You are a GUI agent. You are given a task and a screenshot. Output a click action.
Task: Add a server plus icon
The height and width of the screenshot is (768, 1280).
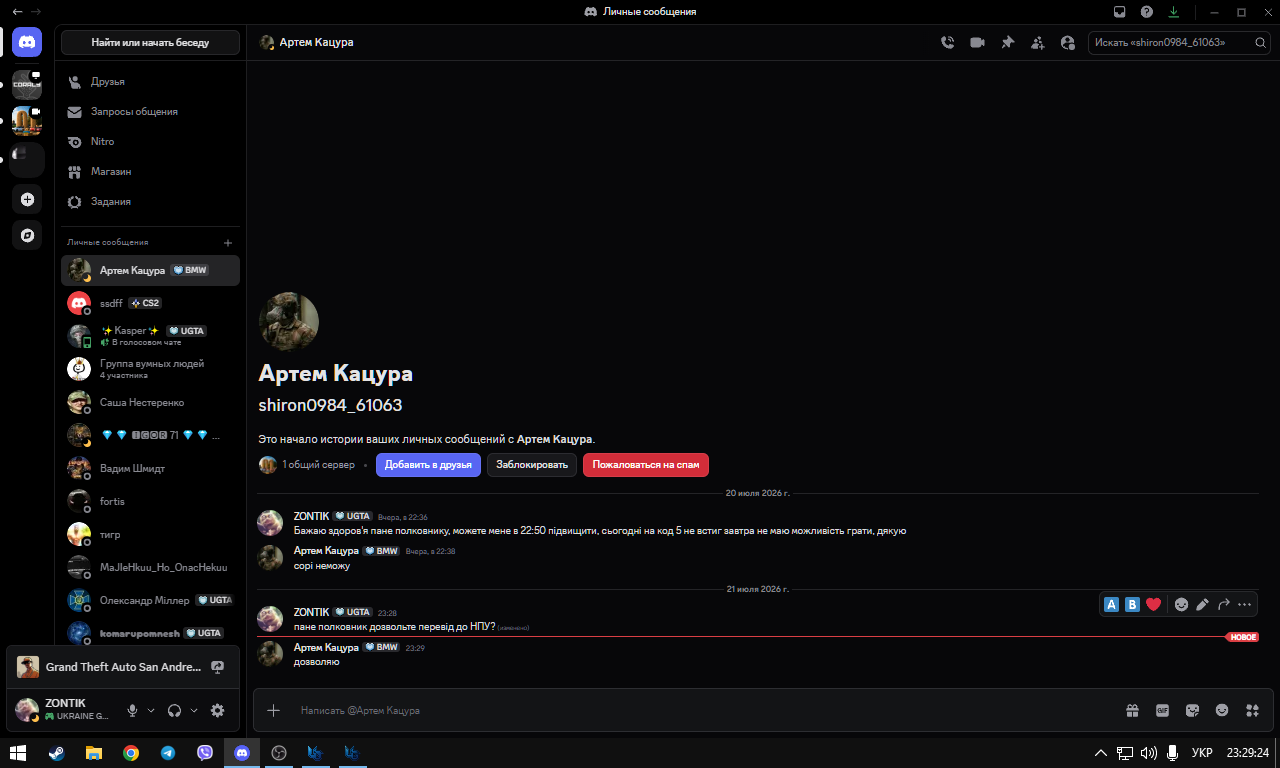coord(27,199)
